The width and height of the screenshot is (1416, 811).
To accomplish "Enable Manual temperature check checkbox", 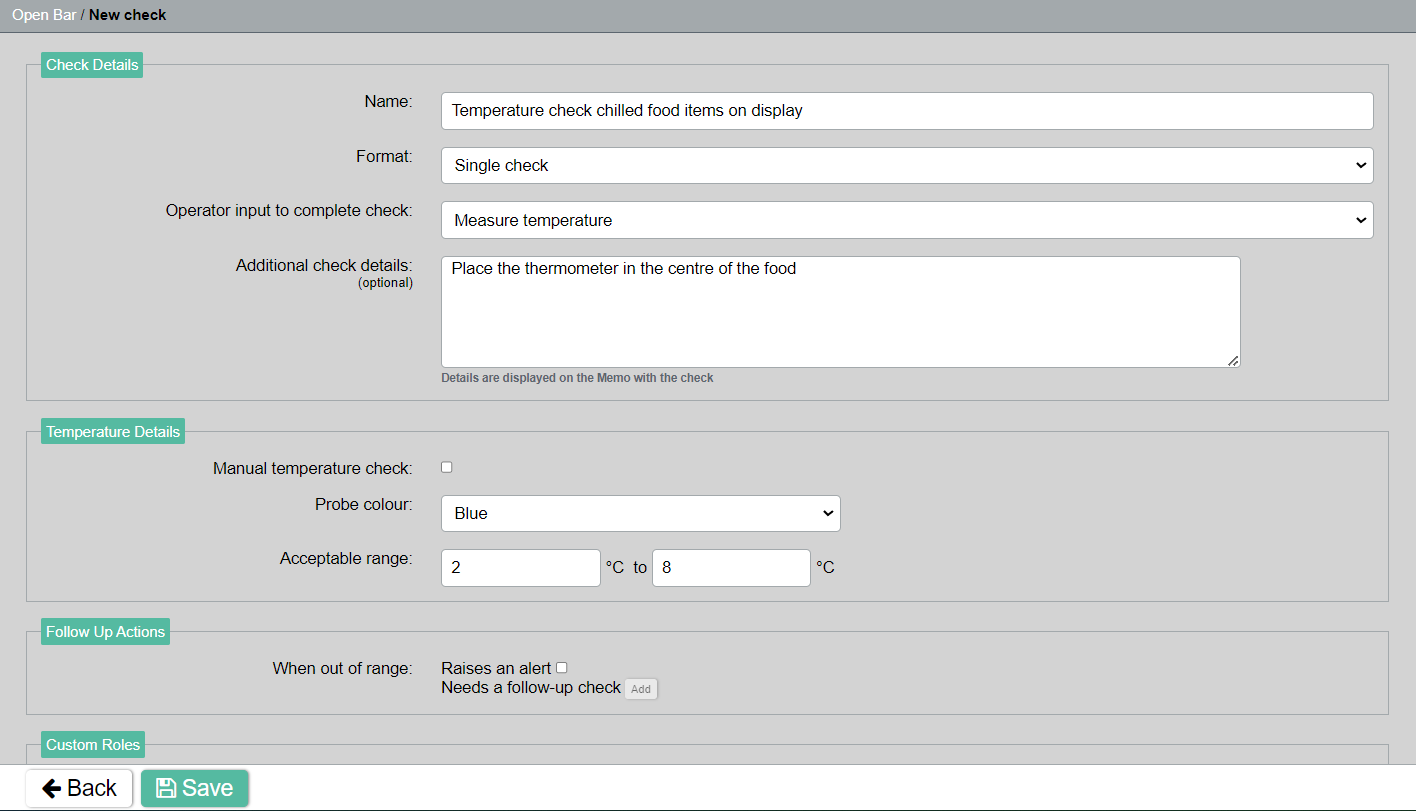I will pyautogui.click(x=447, y=467).
